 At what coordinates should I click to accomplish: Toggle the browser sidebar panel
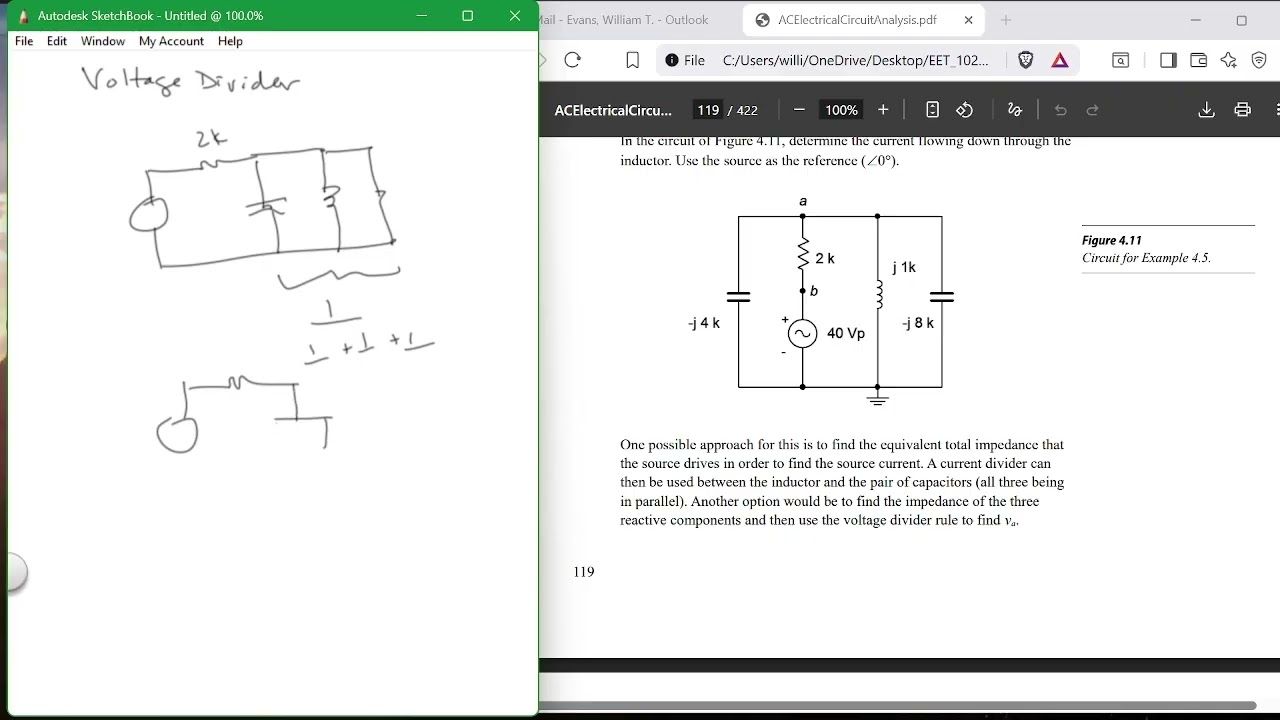point(1168,60)
